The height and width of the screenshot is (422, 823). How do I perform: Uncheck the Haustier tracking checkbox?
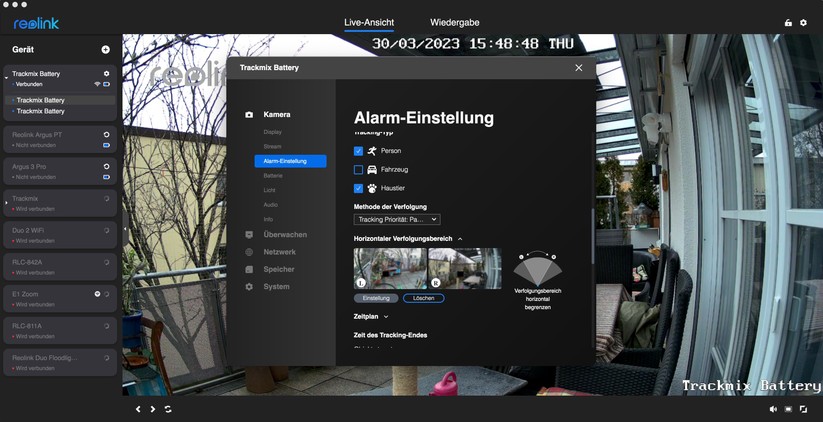[x=358, y=188]
